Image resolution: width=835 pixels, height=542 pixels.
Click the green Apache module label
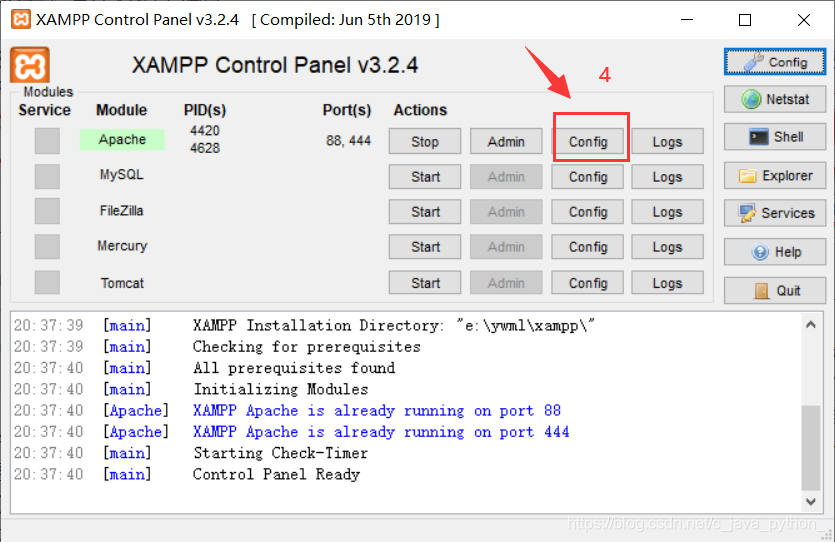(122, 139)
